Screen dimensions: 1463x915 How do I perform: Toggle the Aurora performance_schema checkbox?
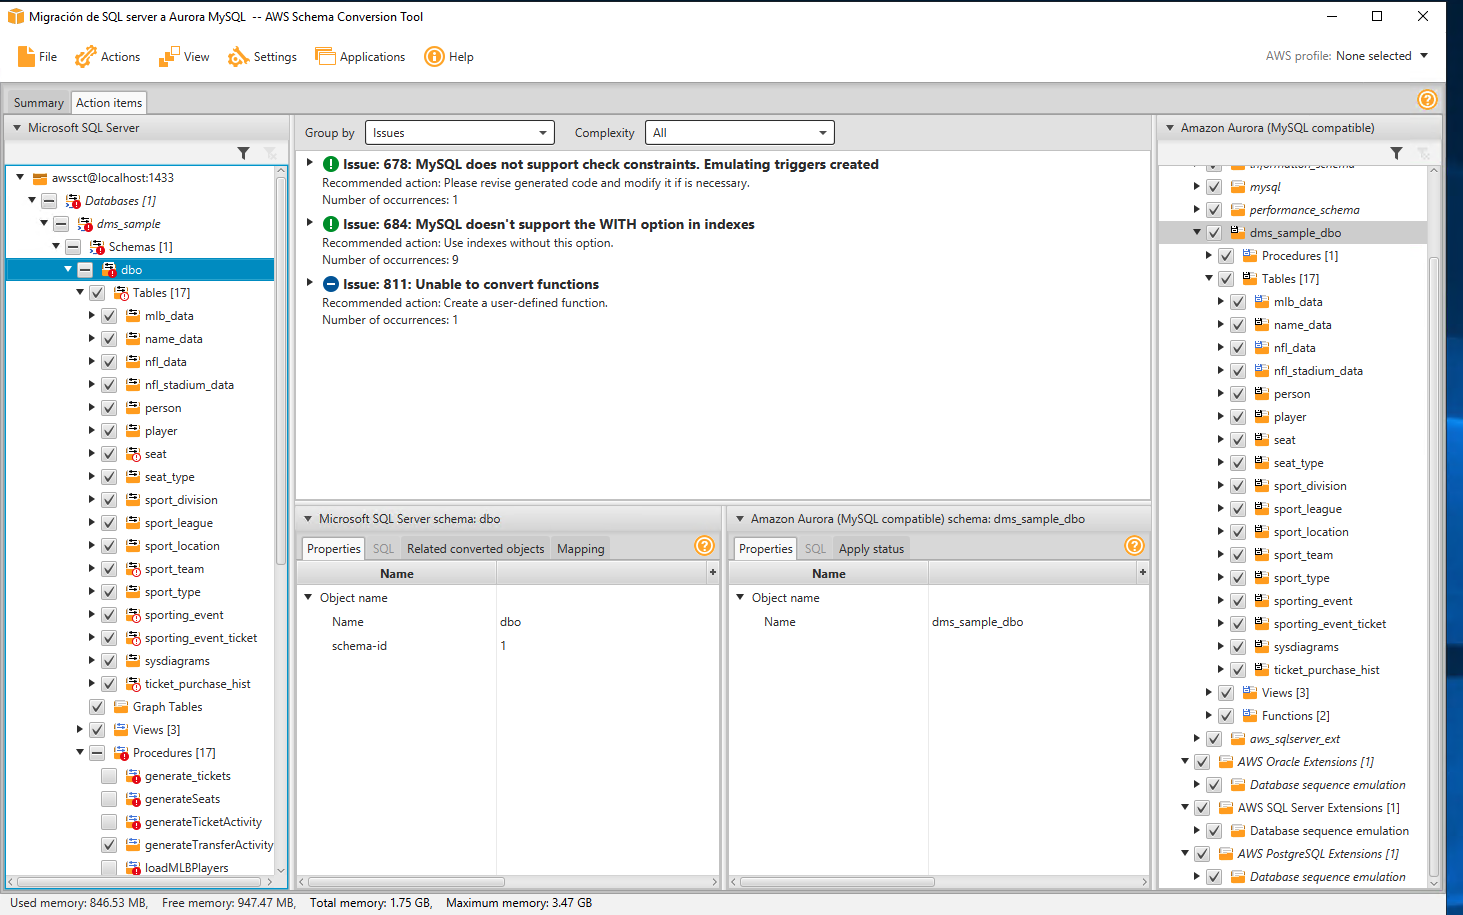pos(1214,210)
